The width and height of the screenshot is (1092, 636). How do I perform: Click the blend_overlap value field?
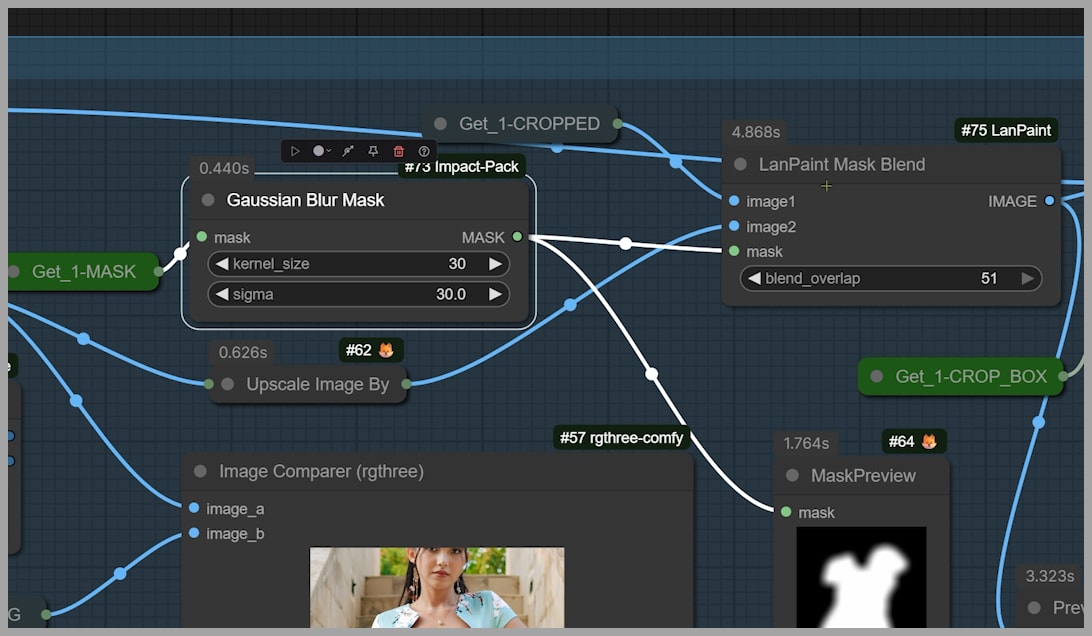coord(890,279)
